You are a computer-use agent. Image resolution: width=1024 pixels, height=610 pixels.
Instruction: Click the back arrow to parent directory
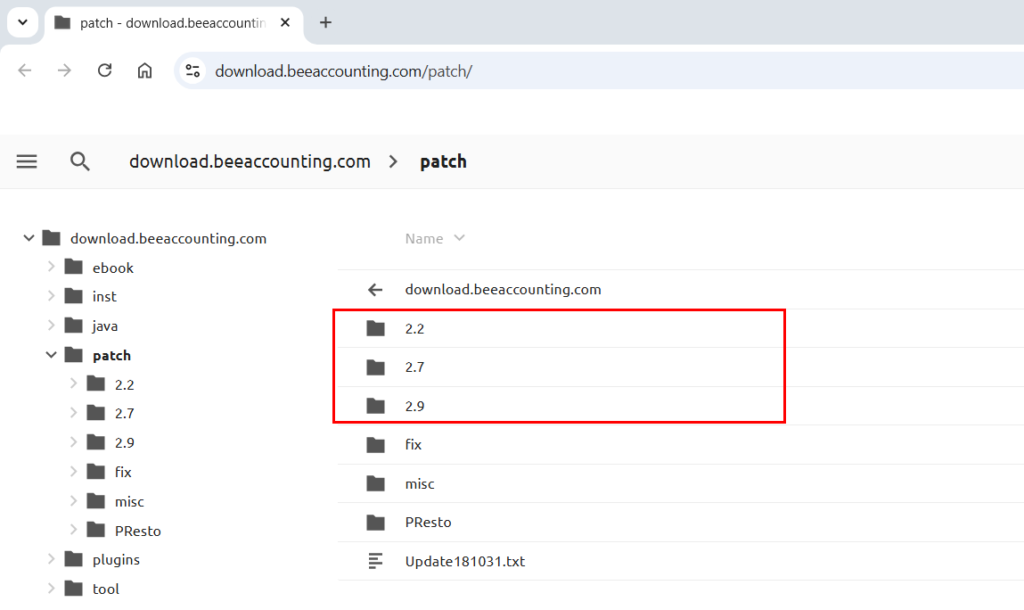tap(375, 290)
